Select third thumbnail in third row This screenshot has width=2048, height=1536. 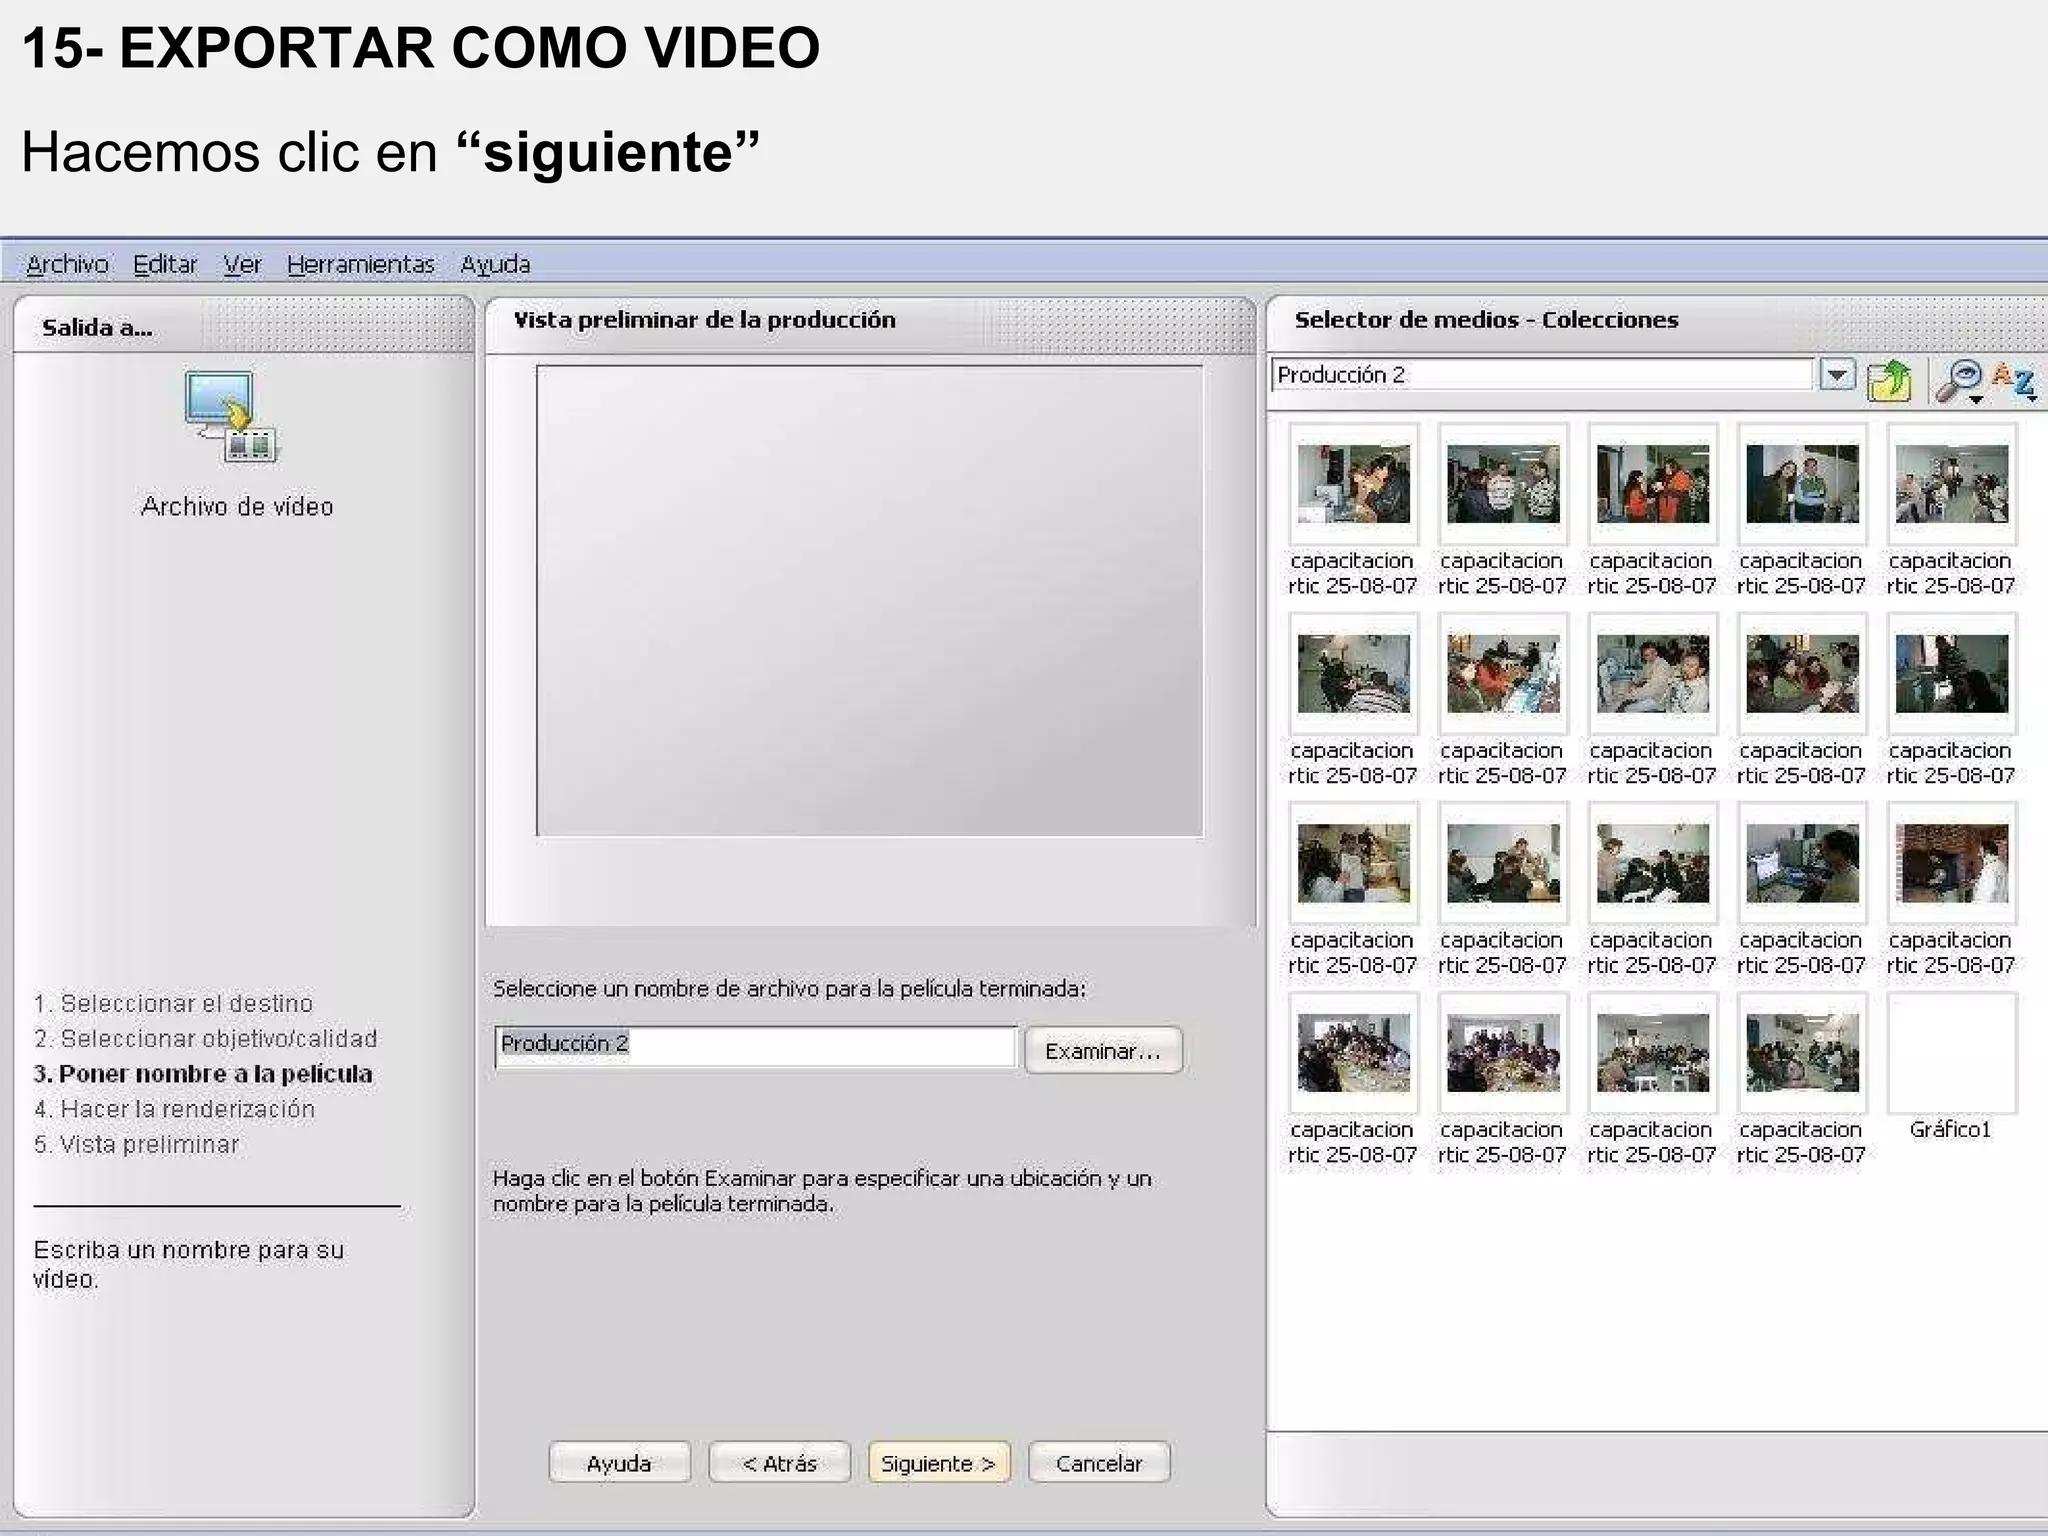tap(1652, 863)
